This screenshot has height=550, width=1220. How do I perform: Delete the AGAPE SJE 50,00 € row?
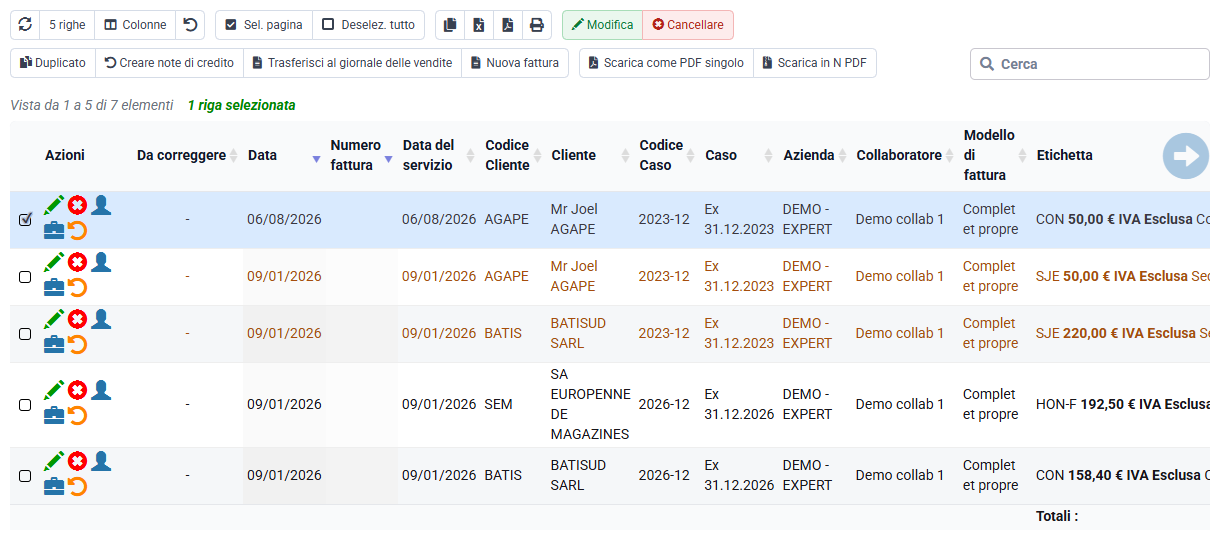tap(77, 262)
